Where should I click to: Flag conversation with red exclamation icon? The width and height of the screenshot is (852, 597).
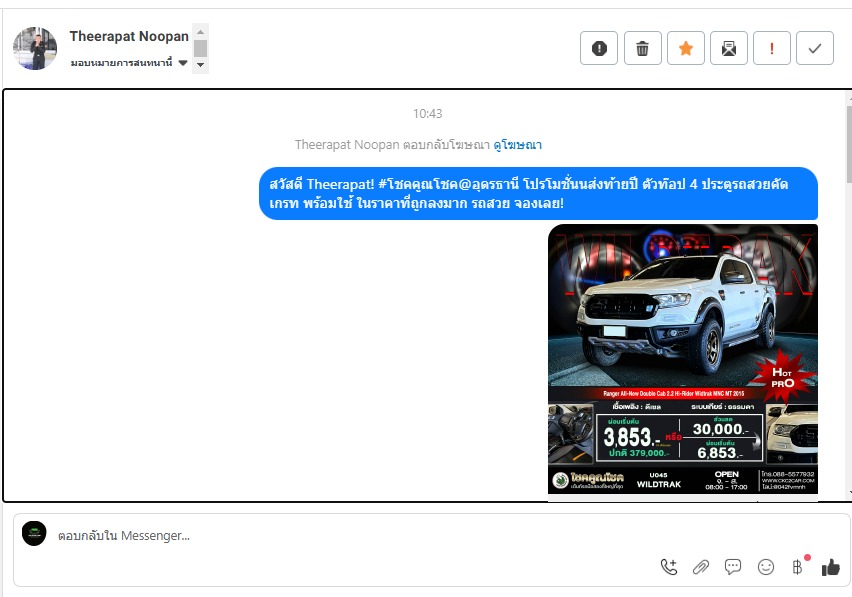pos(772,48)
